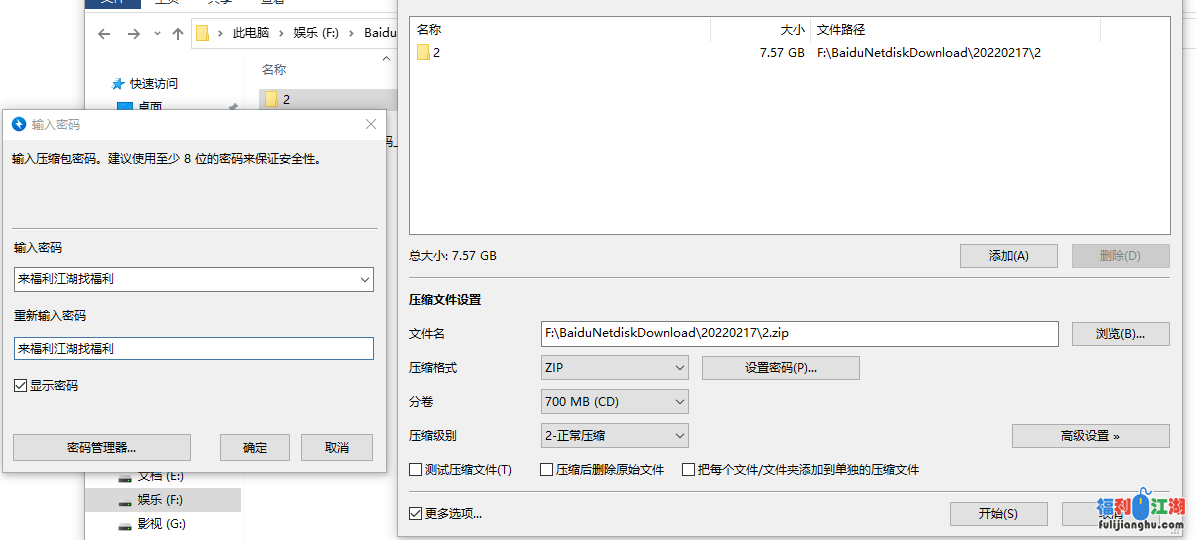This screenshot has width=1196, height=540.
Task: Click the 快速访问 star icon
Action: 119,84
